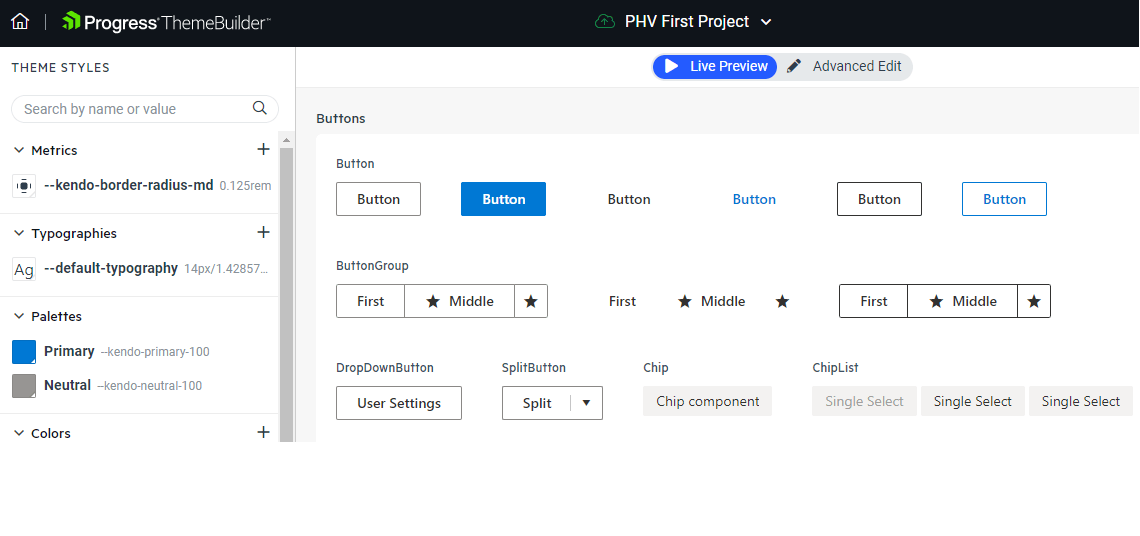Click the solid blue primary Button
The height and width of the screenshot is (536, 1140).
(503, 199)
